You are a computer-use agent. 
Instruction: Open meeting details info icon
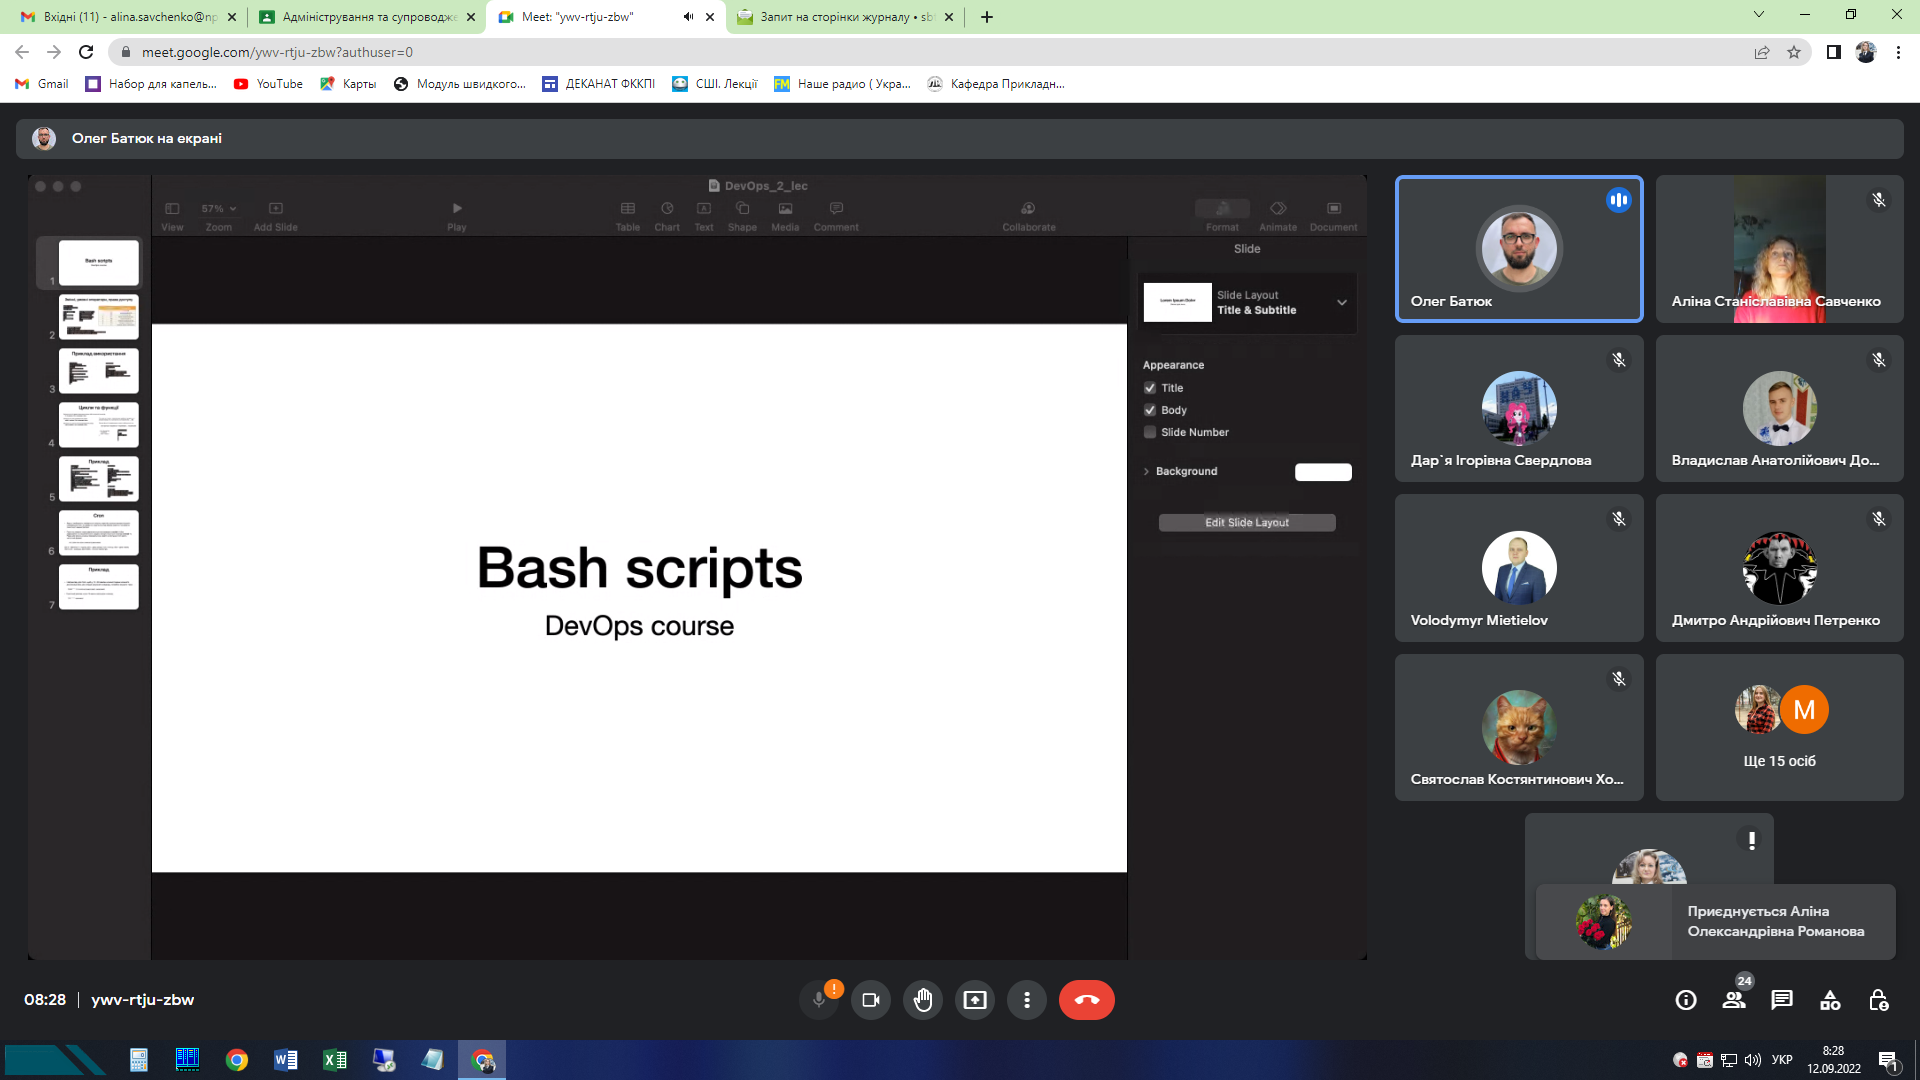[1686, 1000]
